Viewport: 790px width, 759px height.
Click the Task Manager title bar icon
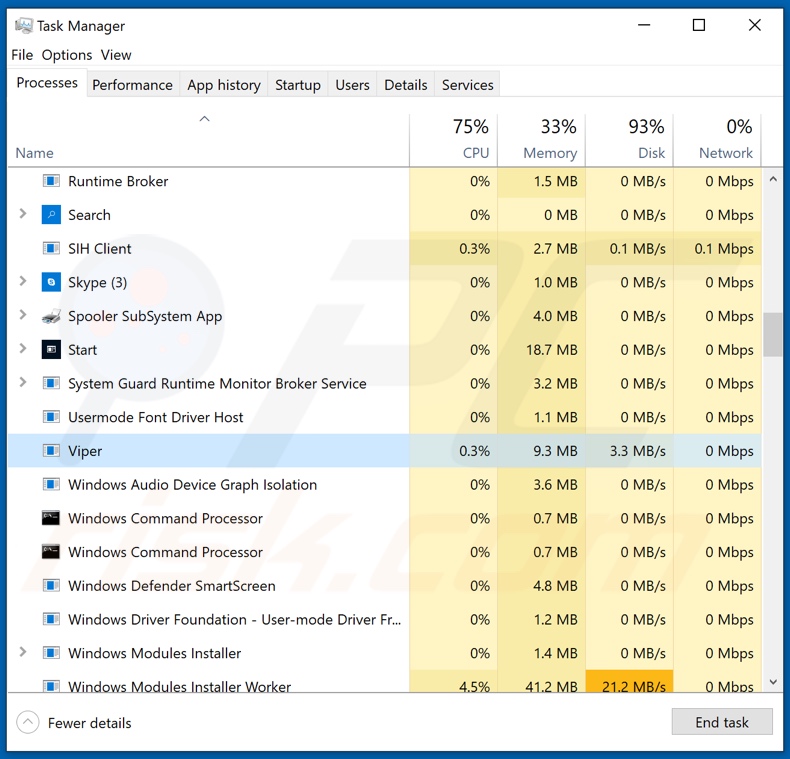click(x=24, y=25)
